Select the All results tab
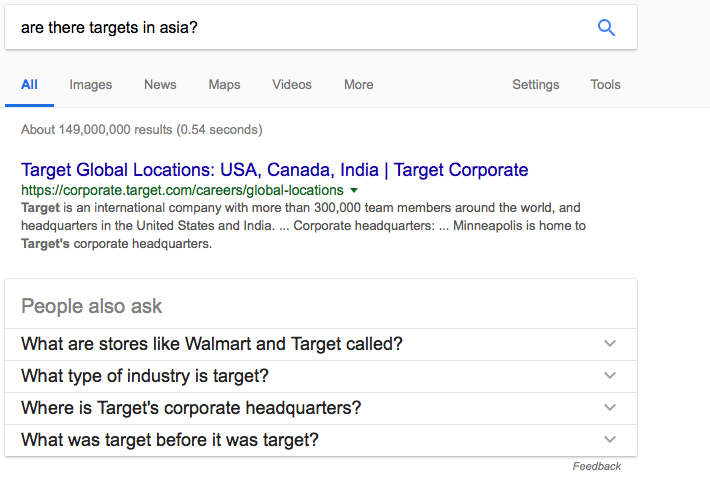This screenshot has height=483, width=710. pos(29,85)
